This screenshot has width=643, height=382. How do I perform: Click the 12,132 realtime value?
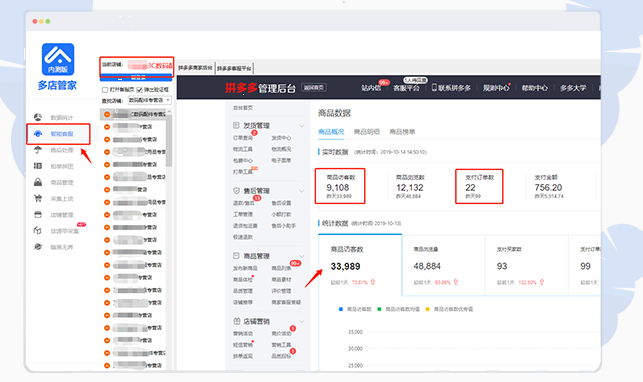tap(410, 187)
